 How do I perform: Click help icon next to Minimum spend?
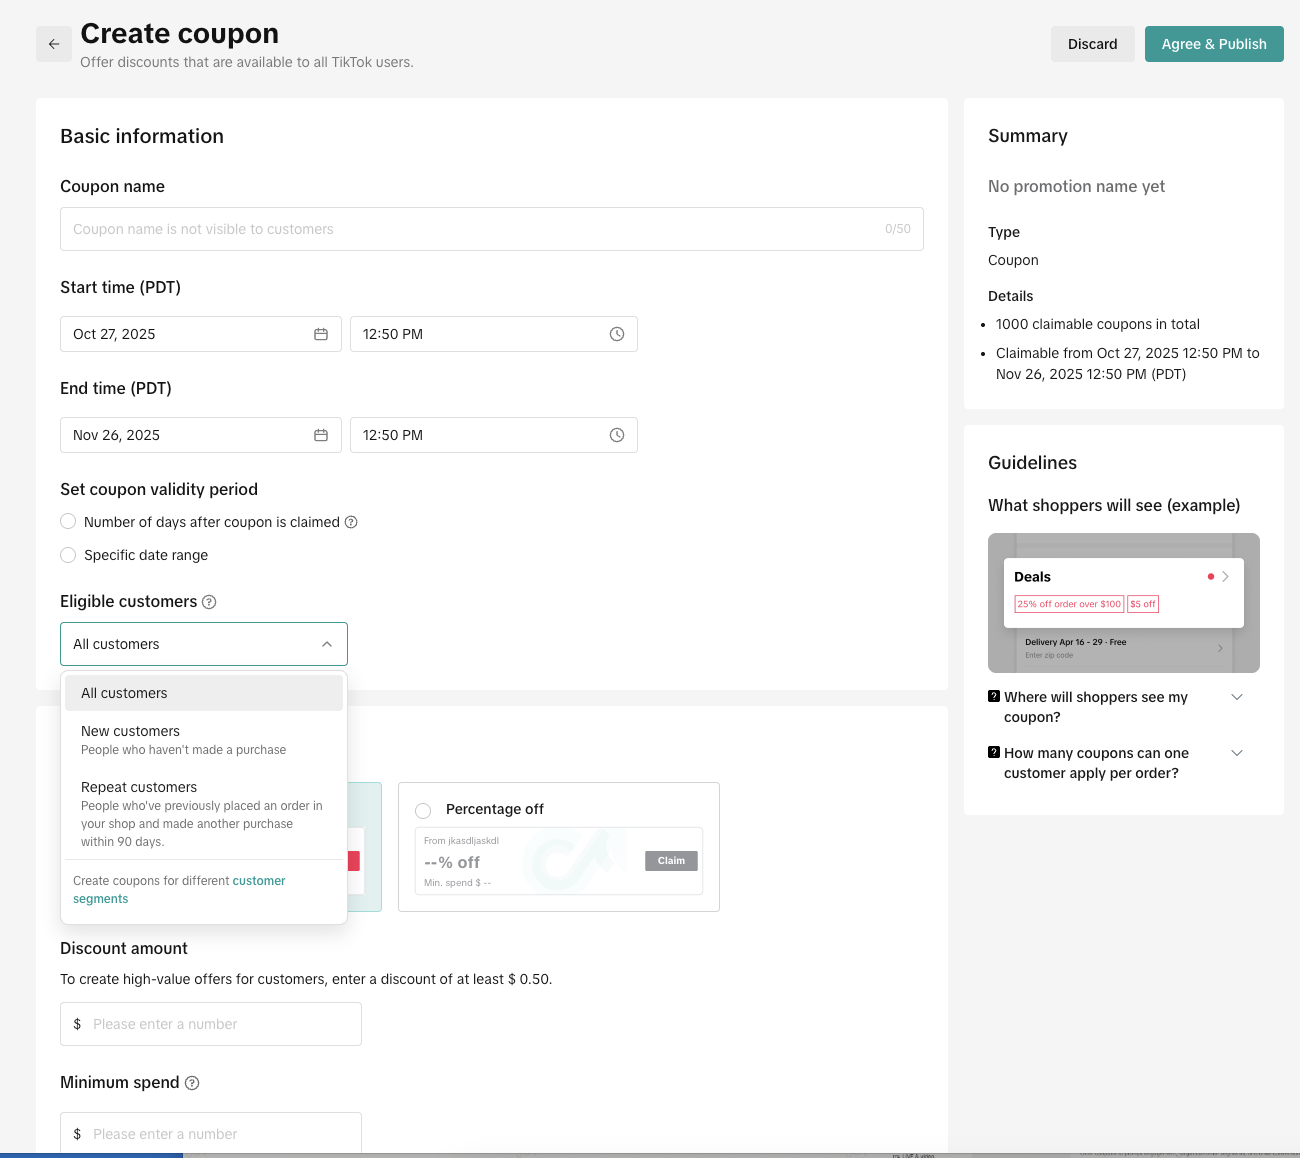pos(192,1083)
